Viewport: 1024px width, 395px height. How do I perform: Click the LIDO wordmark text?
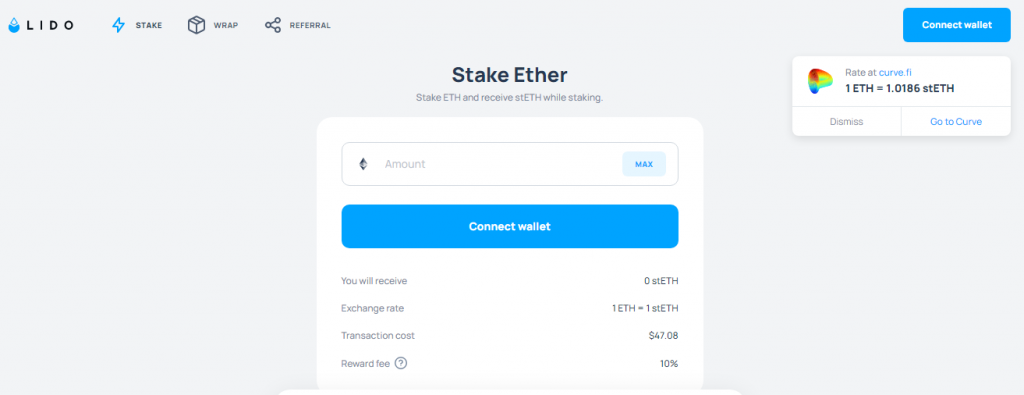pyautogui.click(x=50, y=25)
